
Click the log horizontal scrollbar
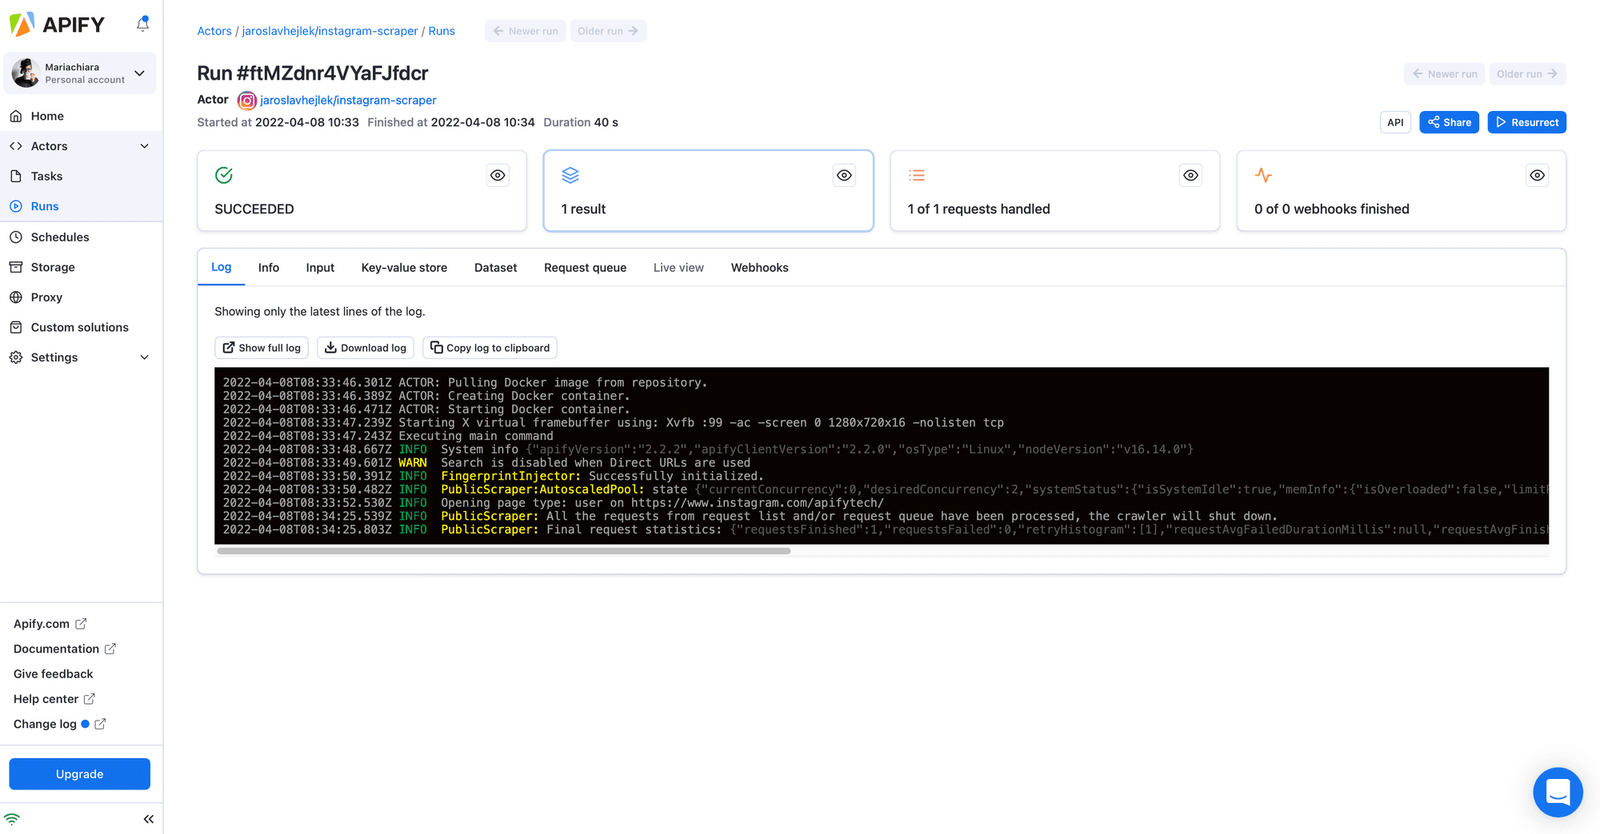click(503, 551)
